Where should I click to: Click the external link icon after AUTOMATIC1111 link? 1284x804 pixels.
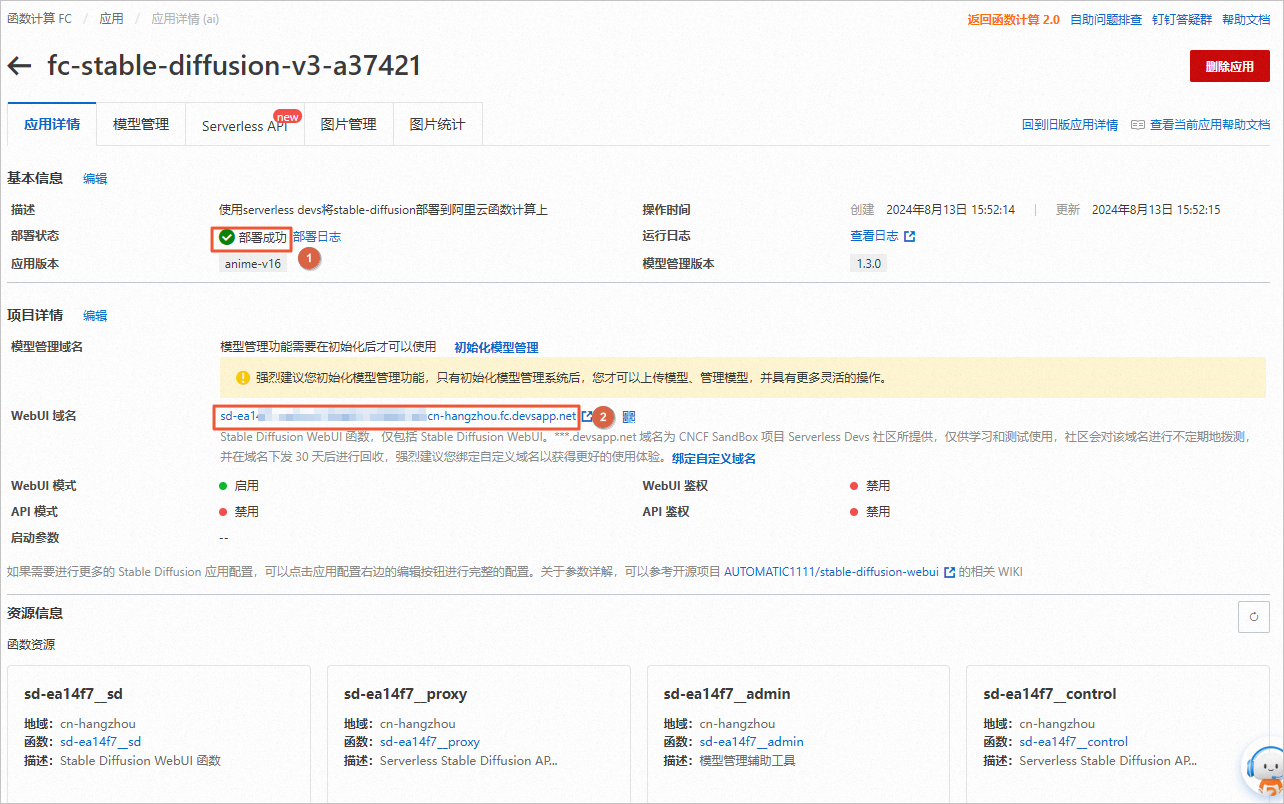click(949, 572)
